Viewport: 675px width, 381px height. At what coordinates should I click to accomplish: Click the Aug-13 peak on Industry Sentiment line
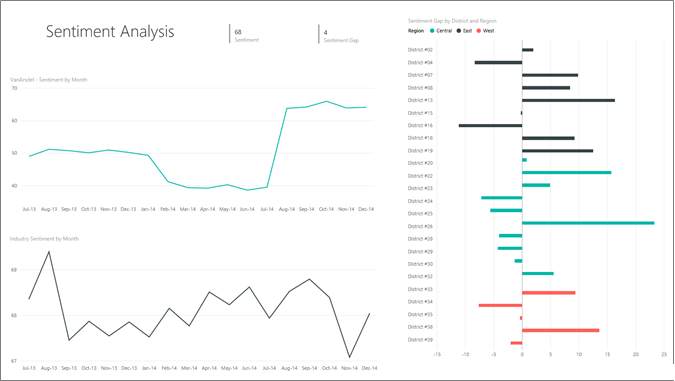click(49, 251)
